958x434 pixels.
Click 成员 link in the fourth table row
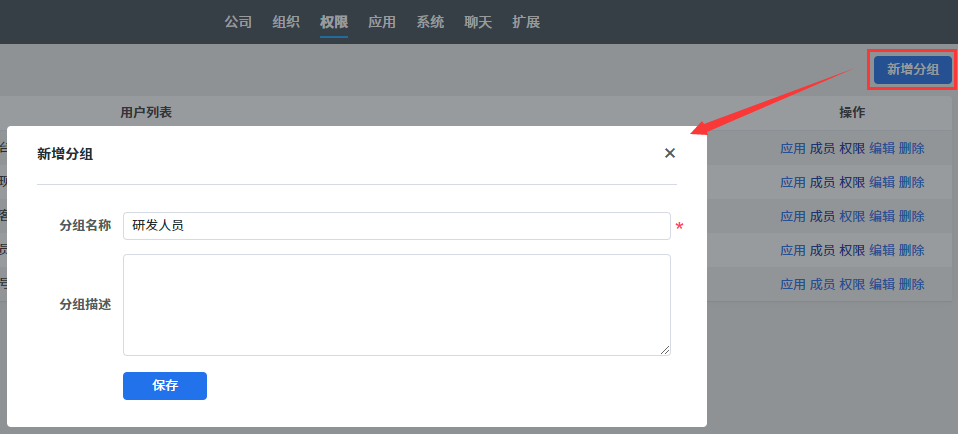click(x=822, y=250)
